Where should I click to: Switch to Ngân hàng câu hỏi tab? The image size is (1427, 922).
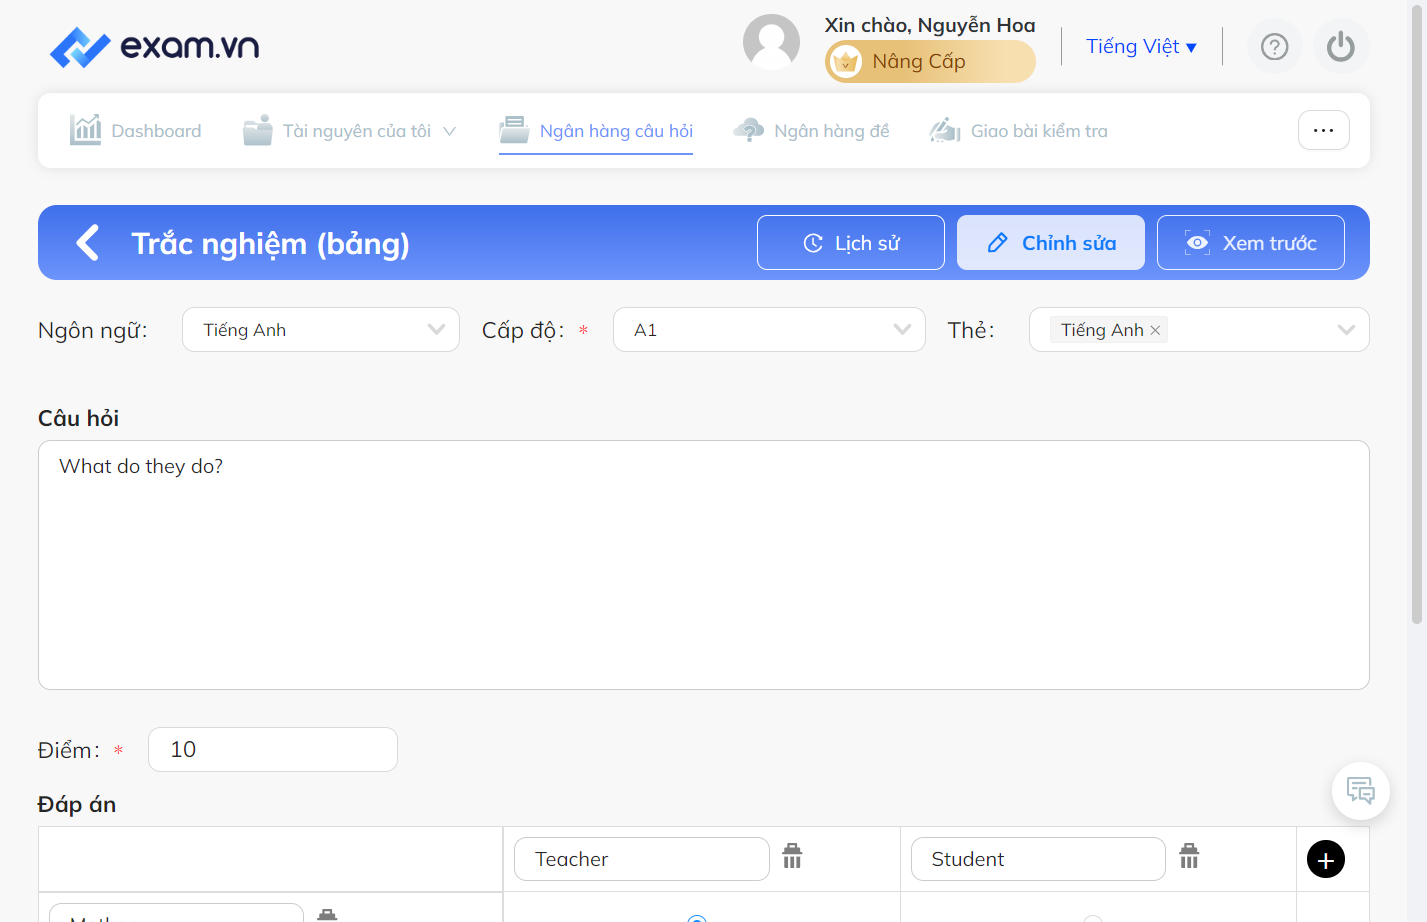coord(596,130)
